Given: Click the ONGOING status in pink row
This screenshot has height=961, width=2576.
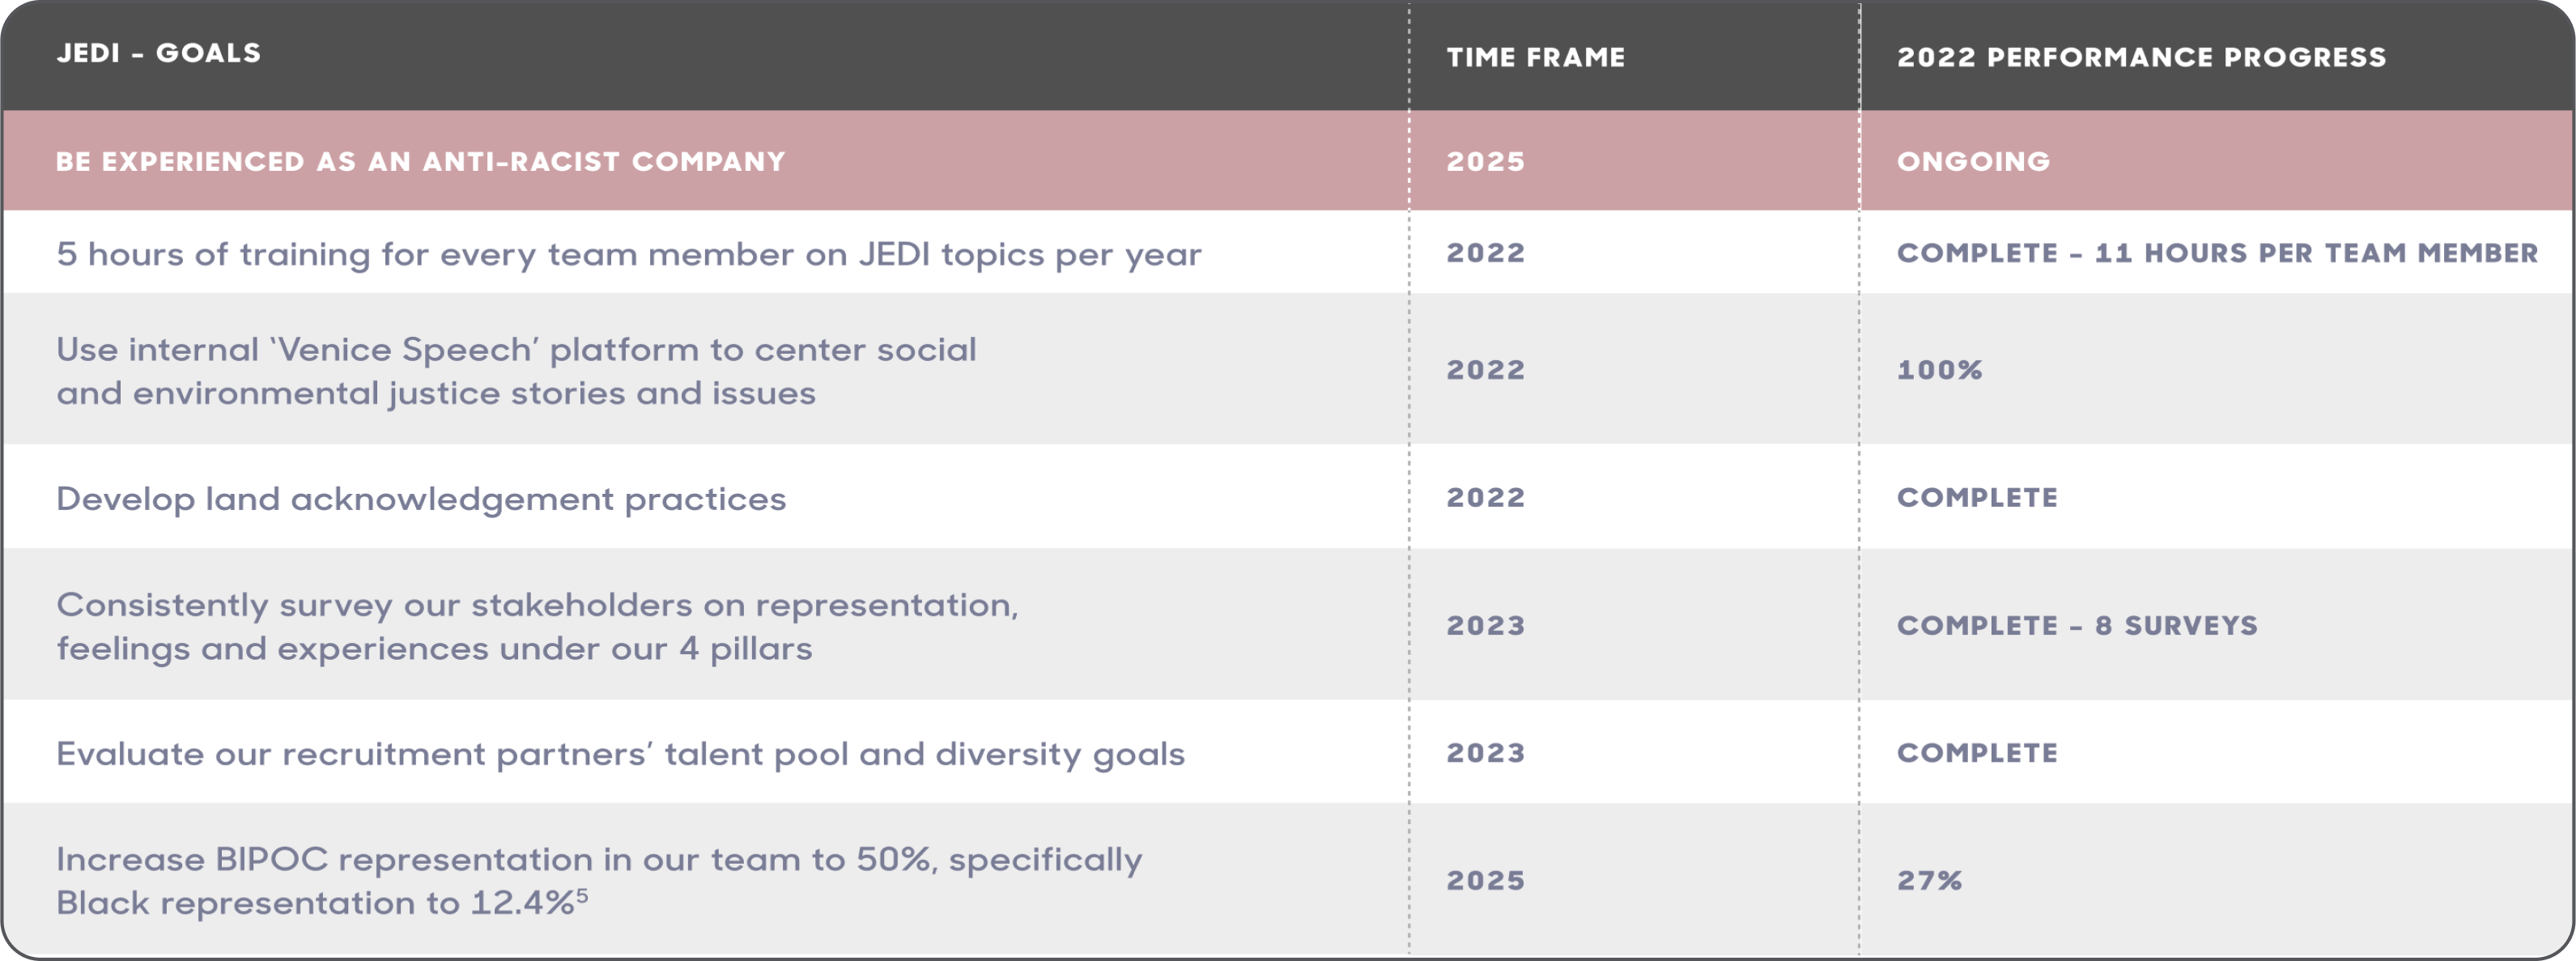Looking at the screenshot, I should (x=1973, y=162).
